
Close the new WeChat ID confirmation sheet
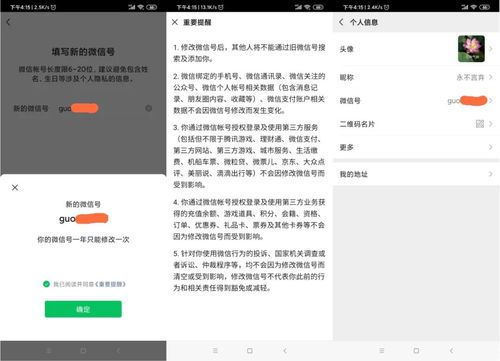pos(15,188)
